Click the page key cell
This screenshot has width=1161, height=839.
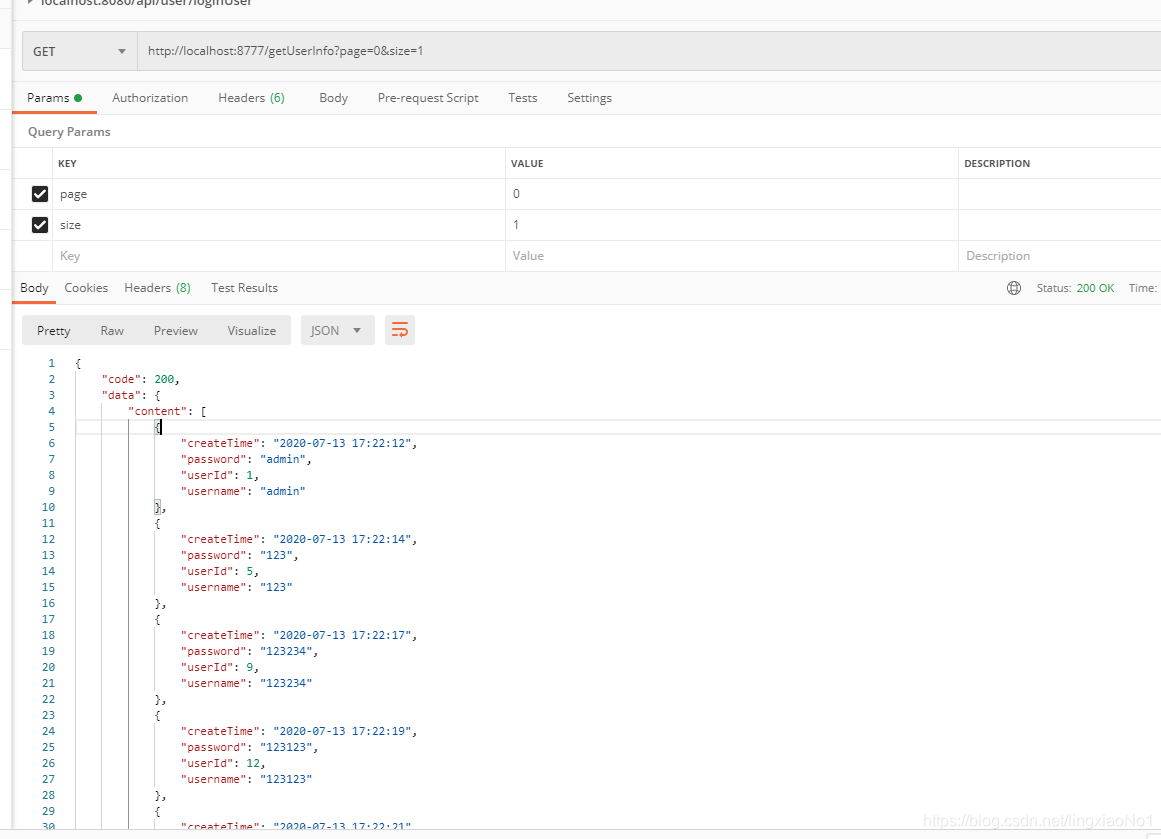(278, 194)
